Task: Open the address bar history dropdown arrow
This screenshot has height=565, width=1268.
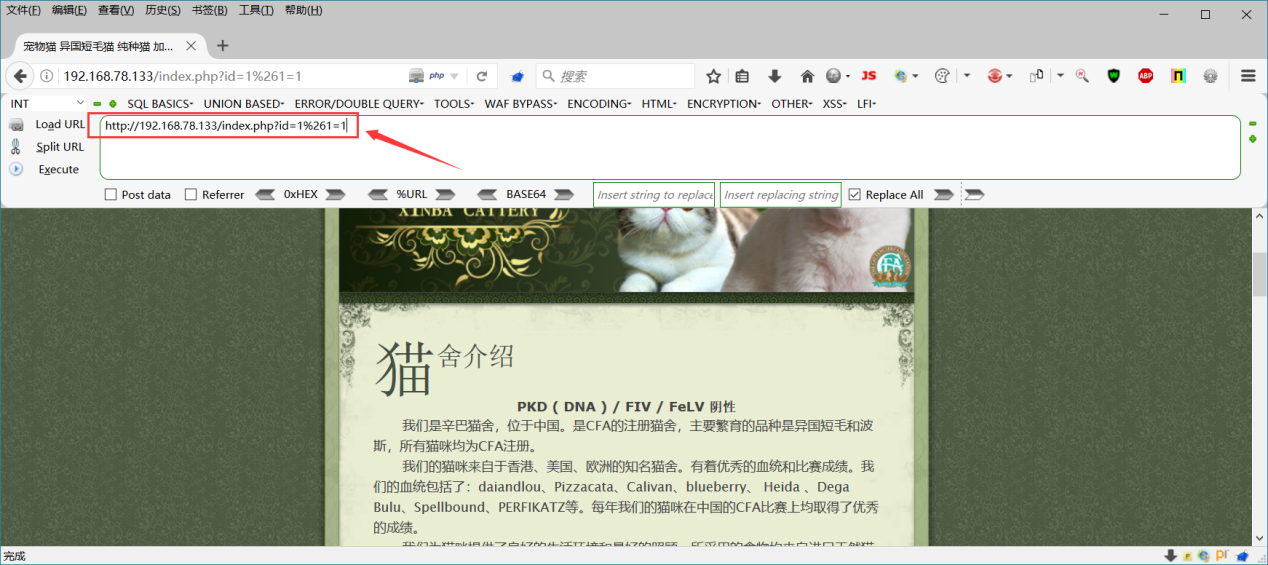Action: click(454, 76)
